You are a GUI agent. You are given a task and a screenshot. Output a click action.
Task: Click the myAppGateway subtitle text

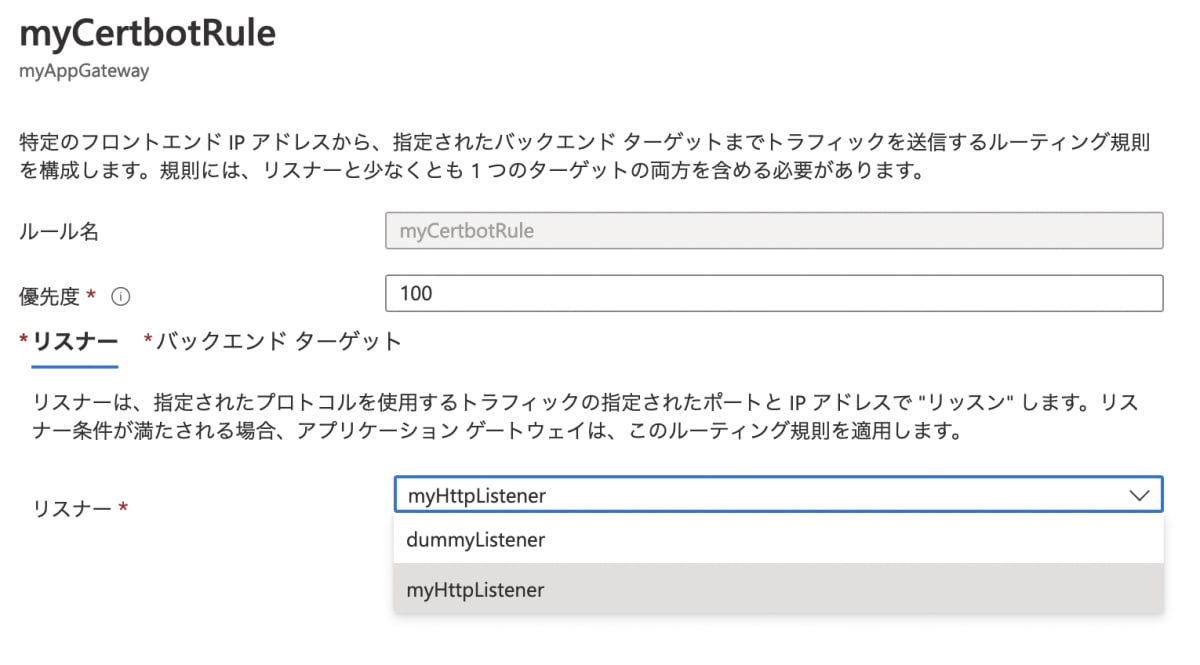point(84,72)
